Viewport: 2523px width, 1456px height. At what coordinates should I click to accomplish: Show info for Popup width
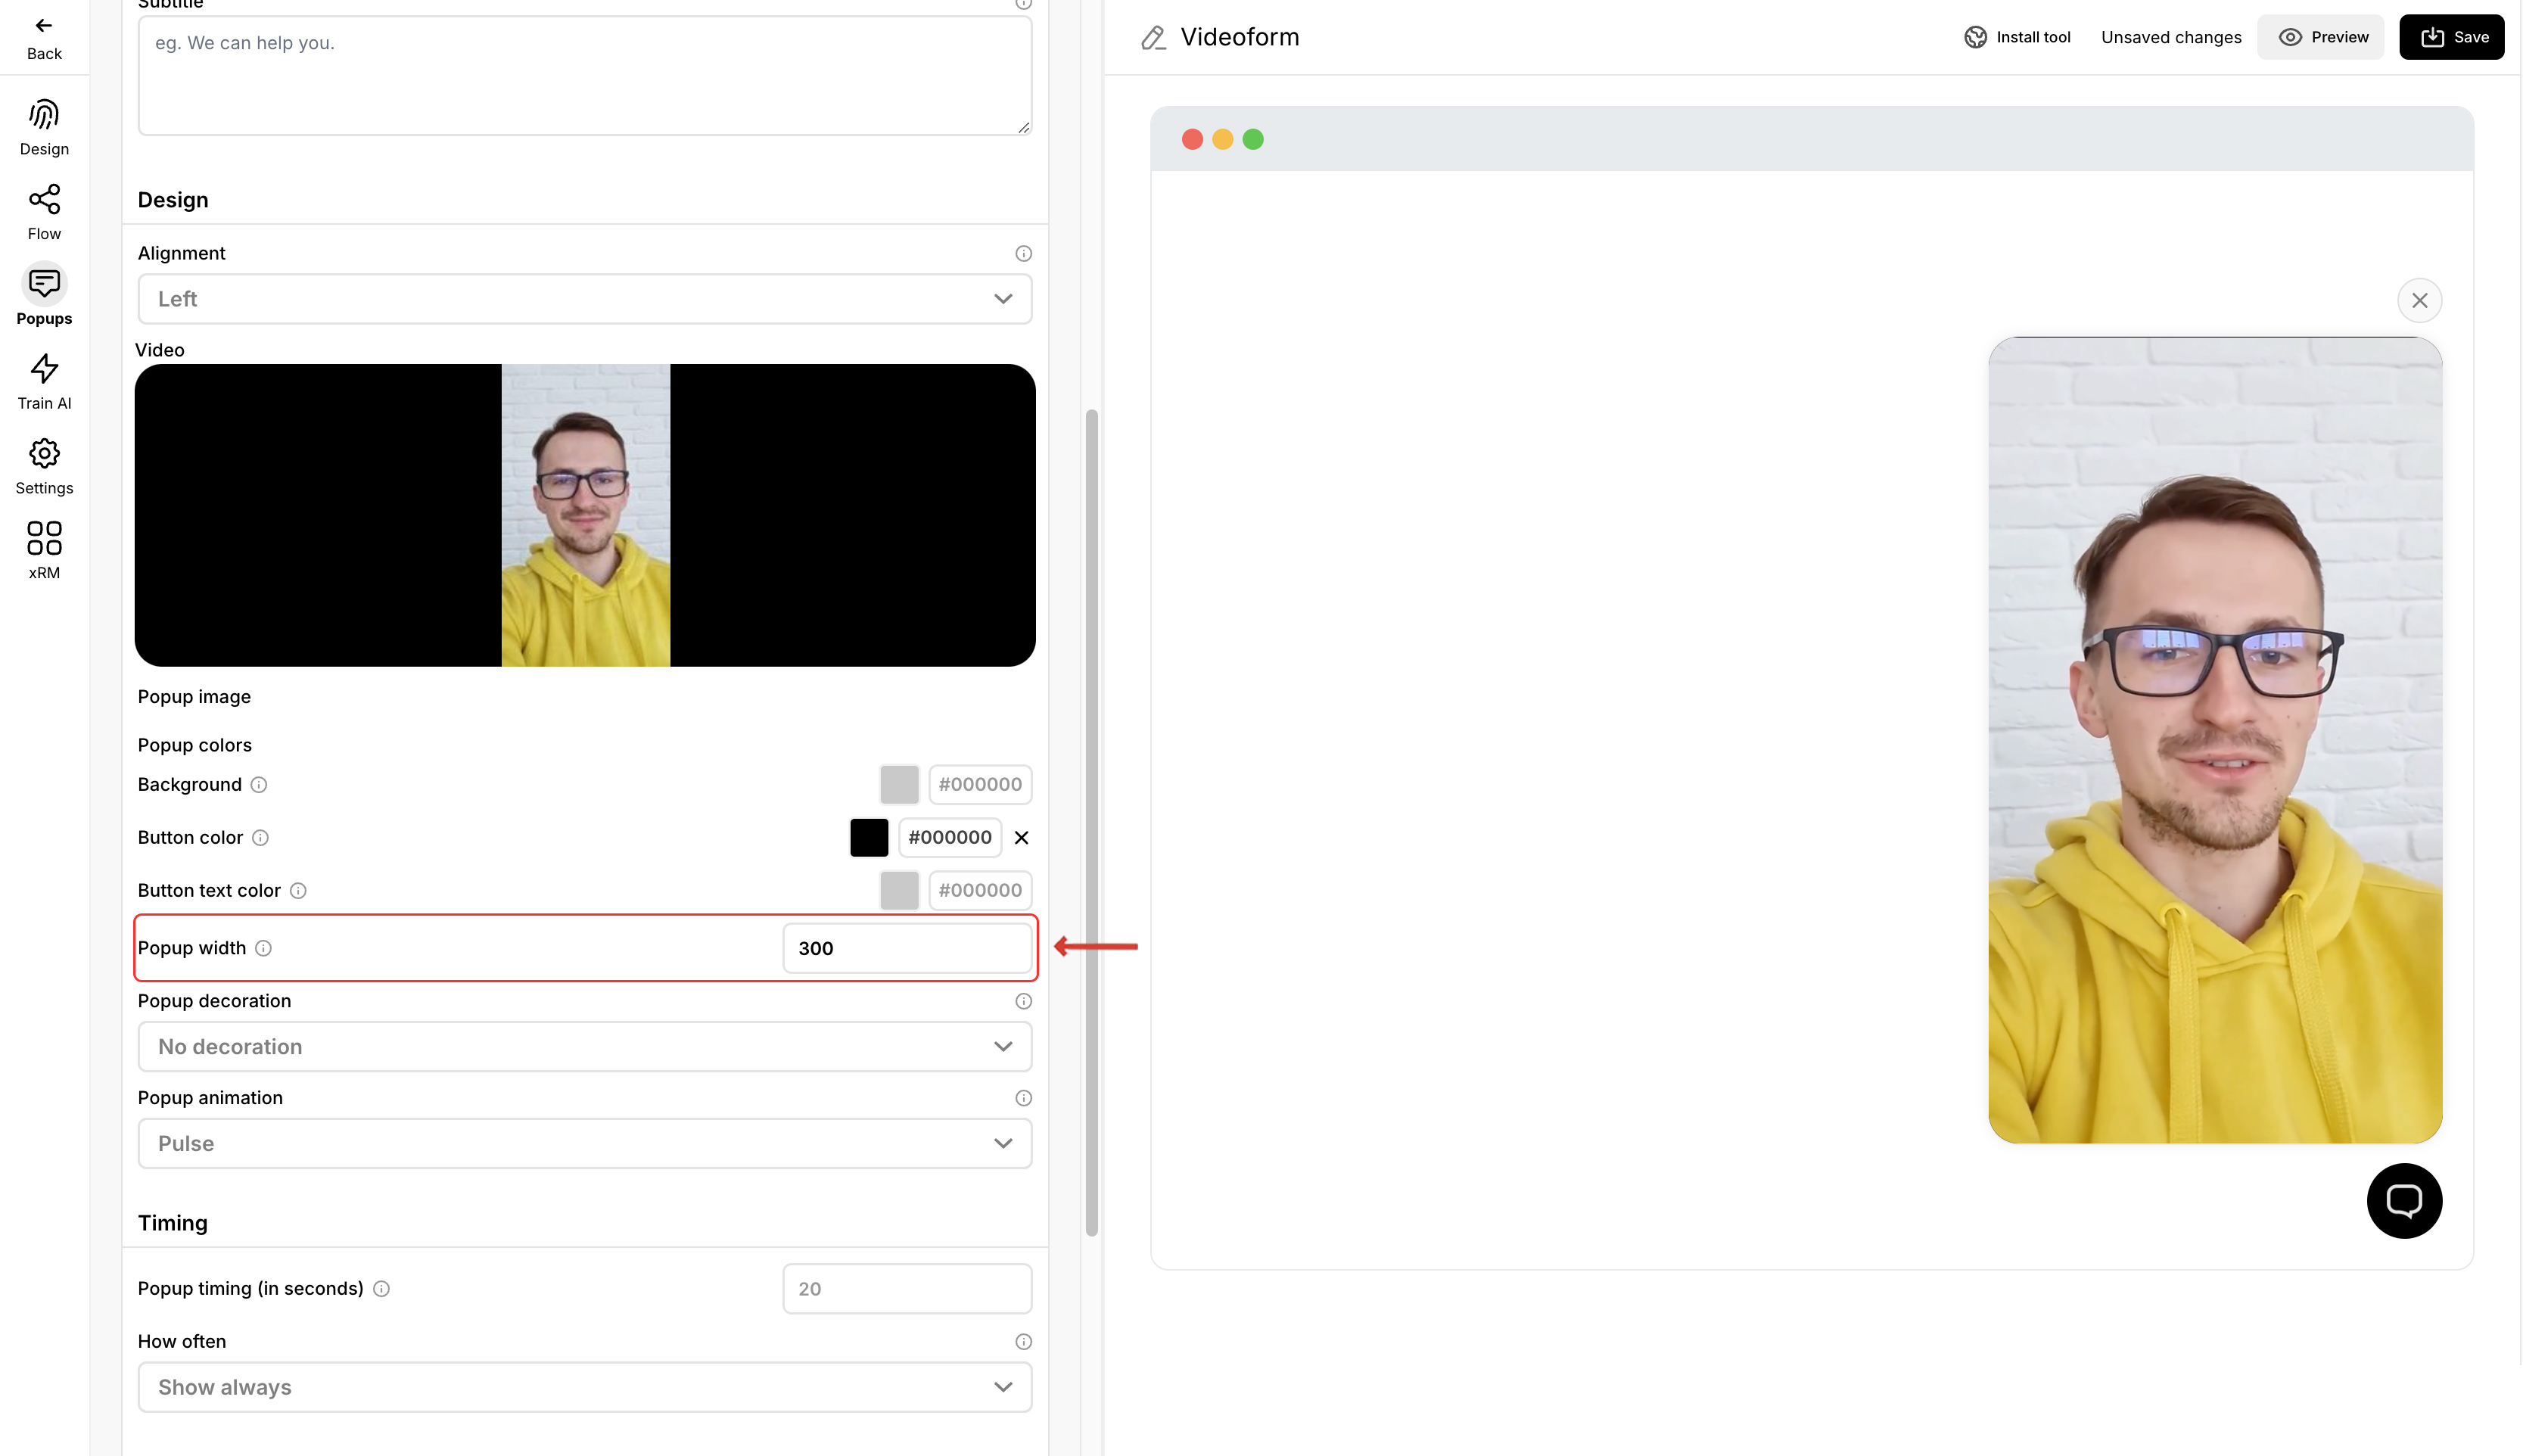[263, 948]
